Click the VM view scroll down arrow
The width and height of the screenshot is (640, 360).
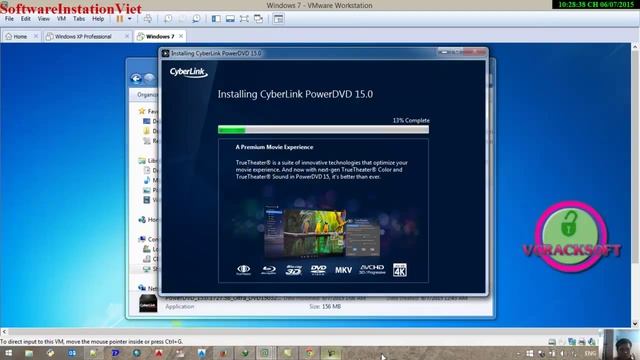[635, 324]
